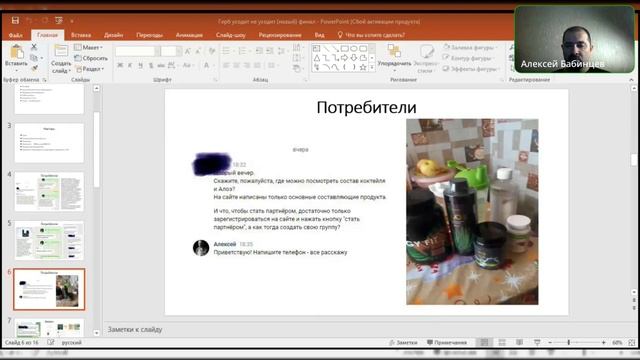This screenshot has width=640, height=360.
Task: Open the font size dropdown
Action: (179, 51)
